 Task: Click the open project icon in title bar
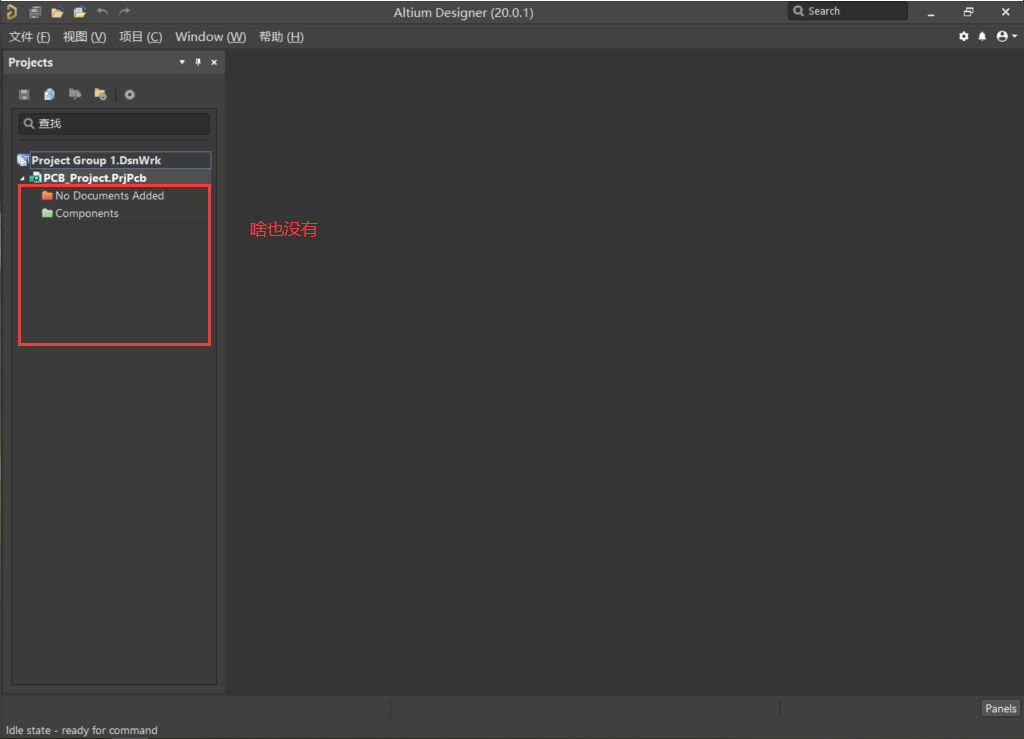80,12
